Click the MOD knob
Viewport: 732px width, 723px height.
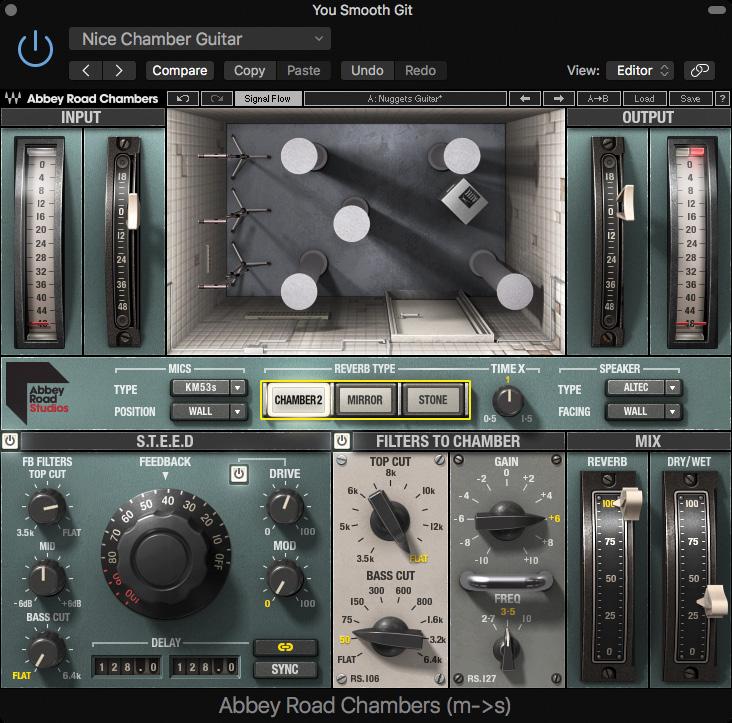pyautogui.click(x=285, y=579)
